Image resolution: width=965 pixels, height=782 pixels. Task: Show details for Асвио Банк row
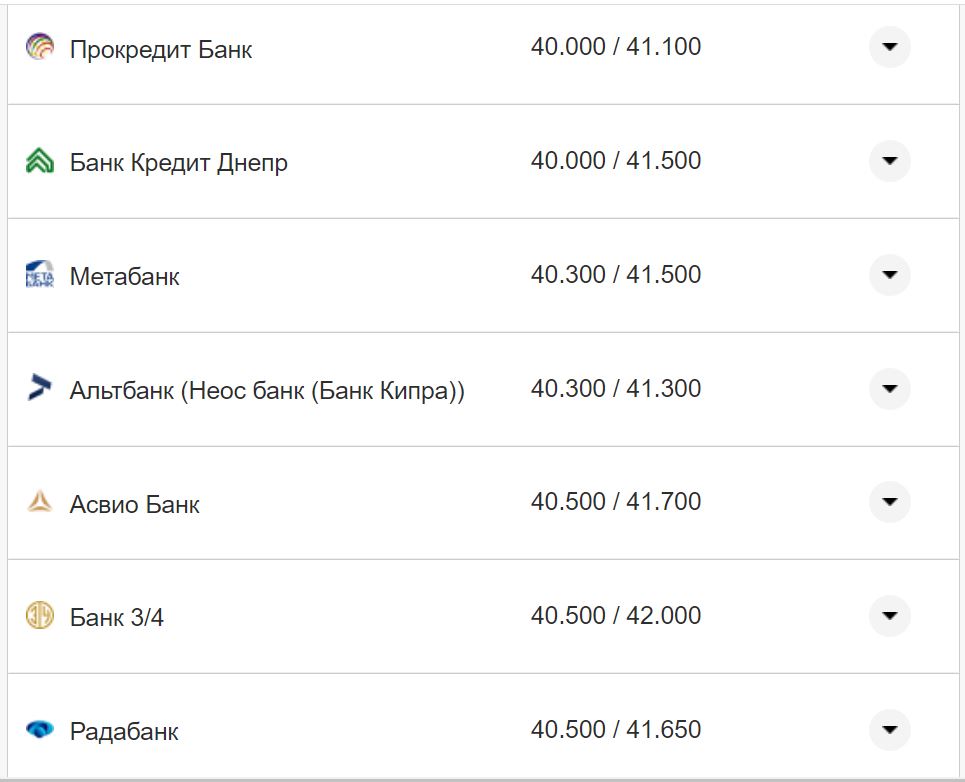click(889, 502)
